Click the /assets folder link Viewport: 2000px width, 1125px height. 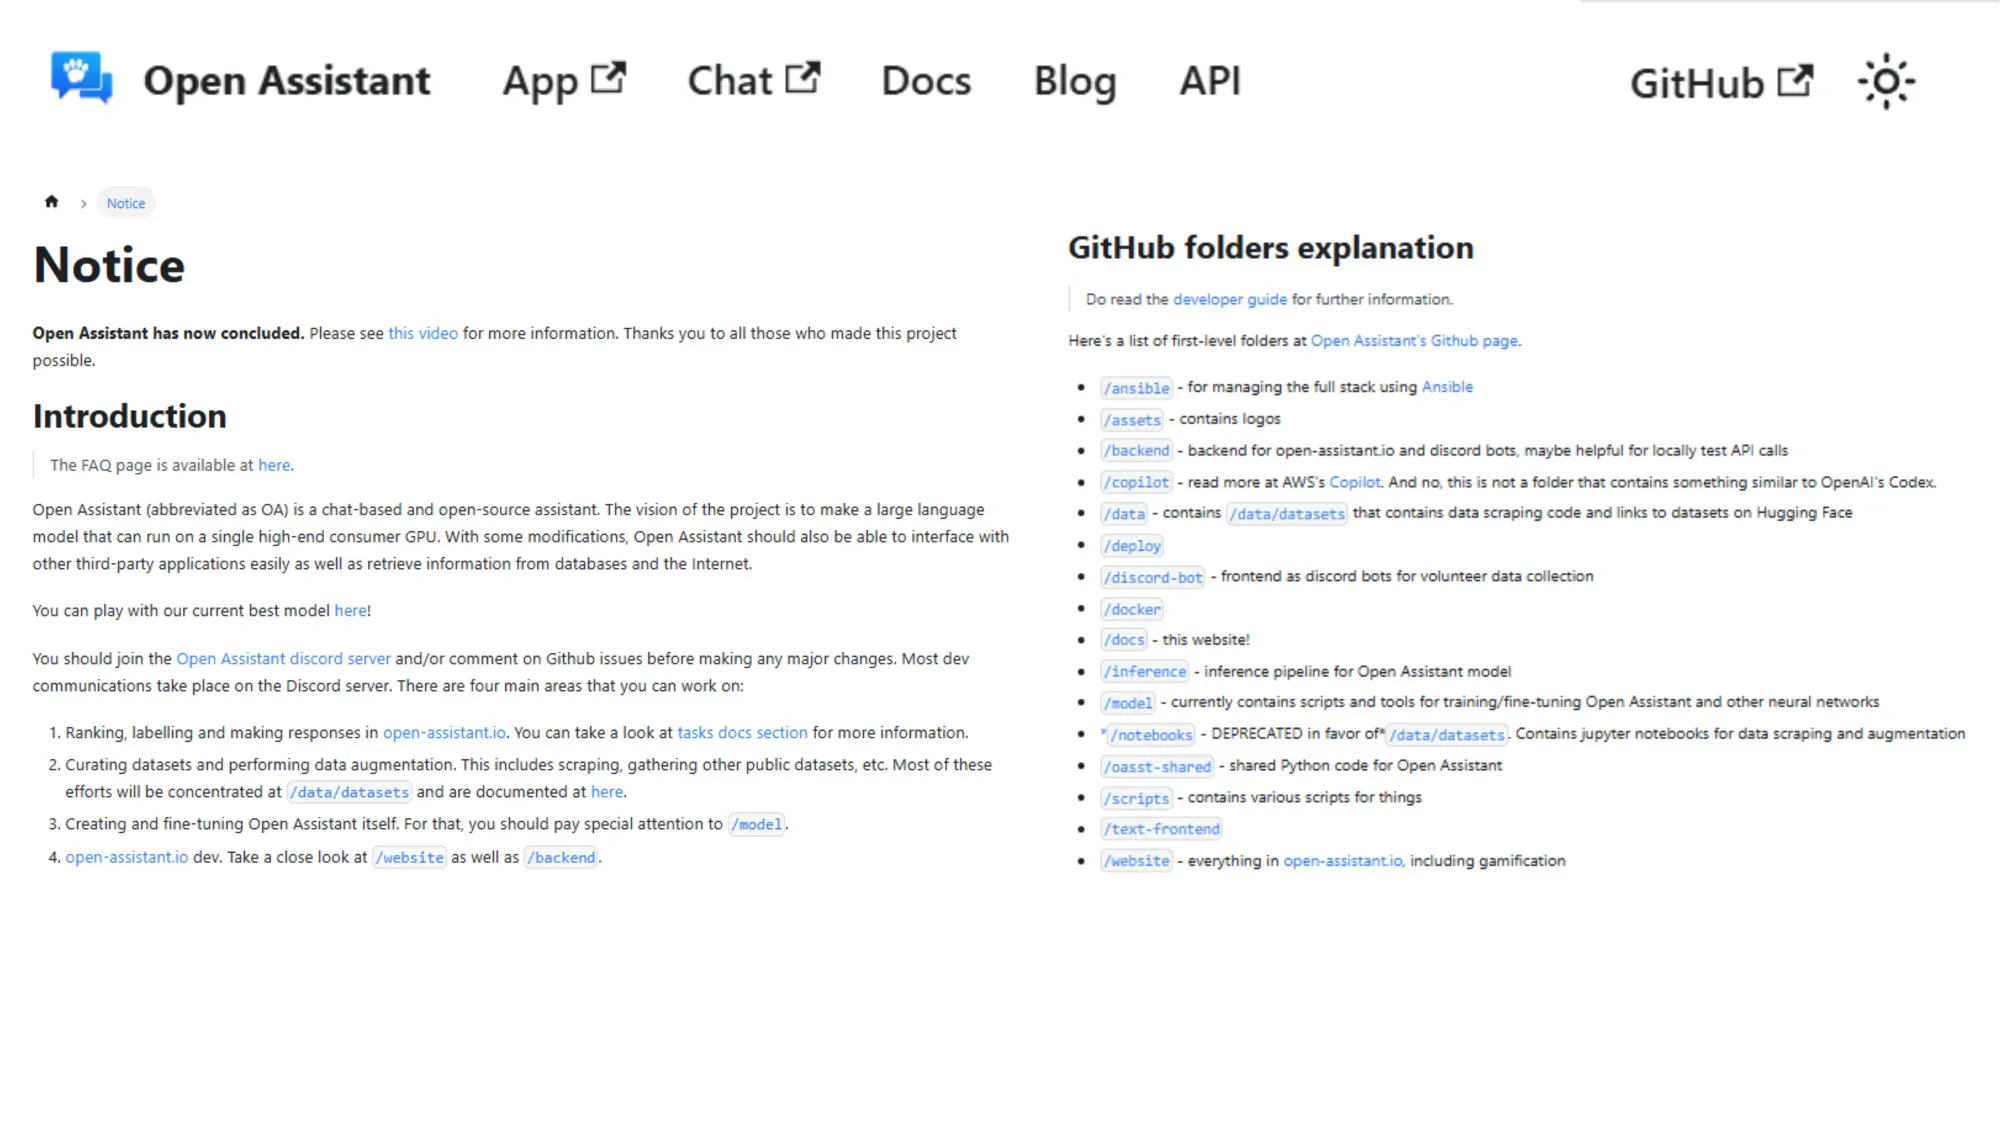coord(1132,420)
